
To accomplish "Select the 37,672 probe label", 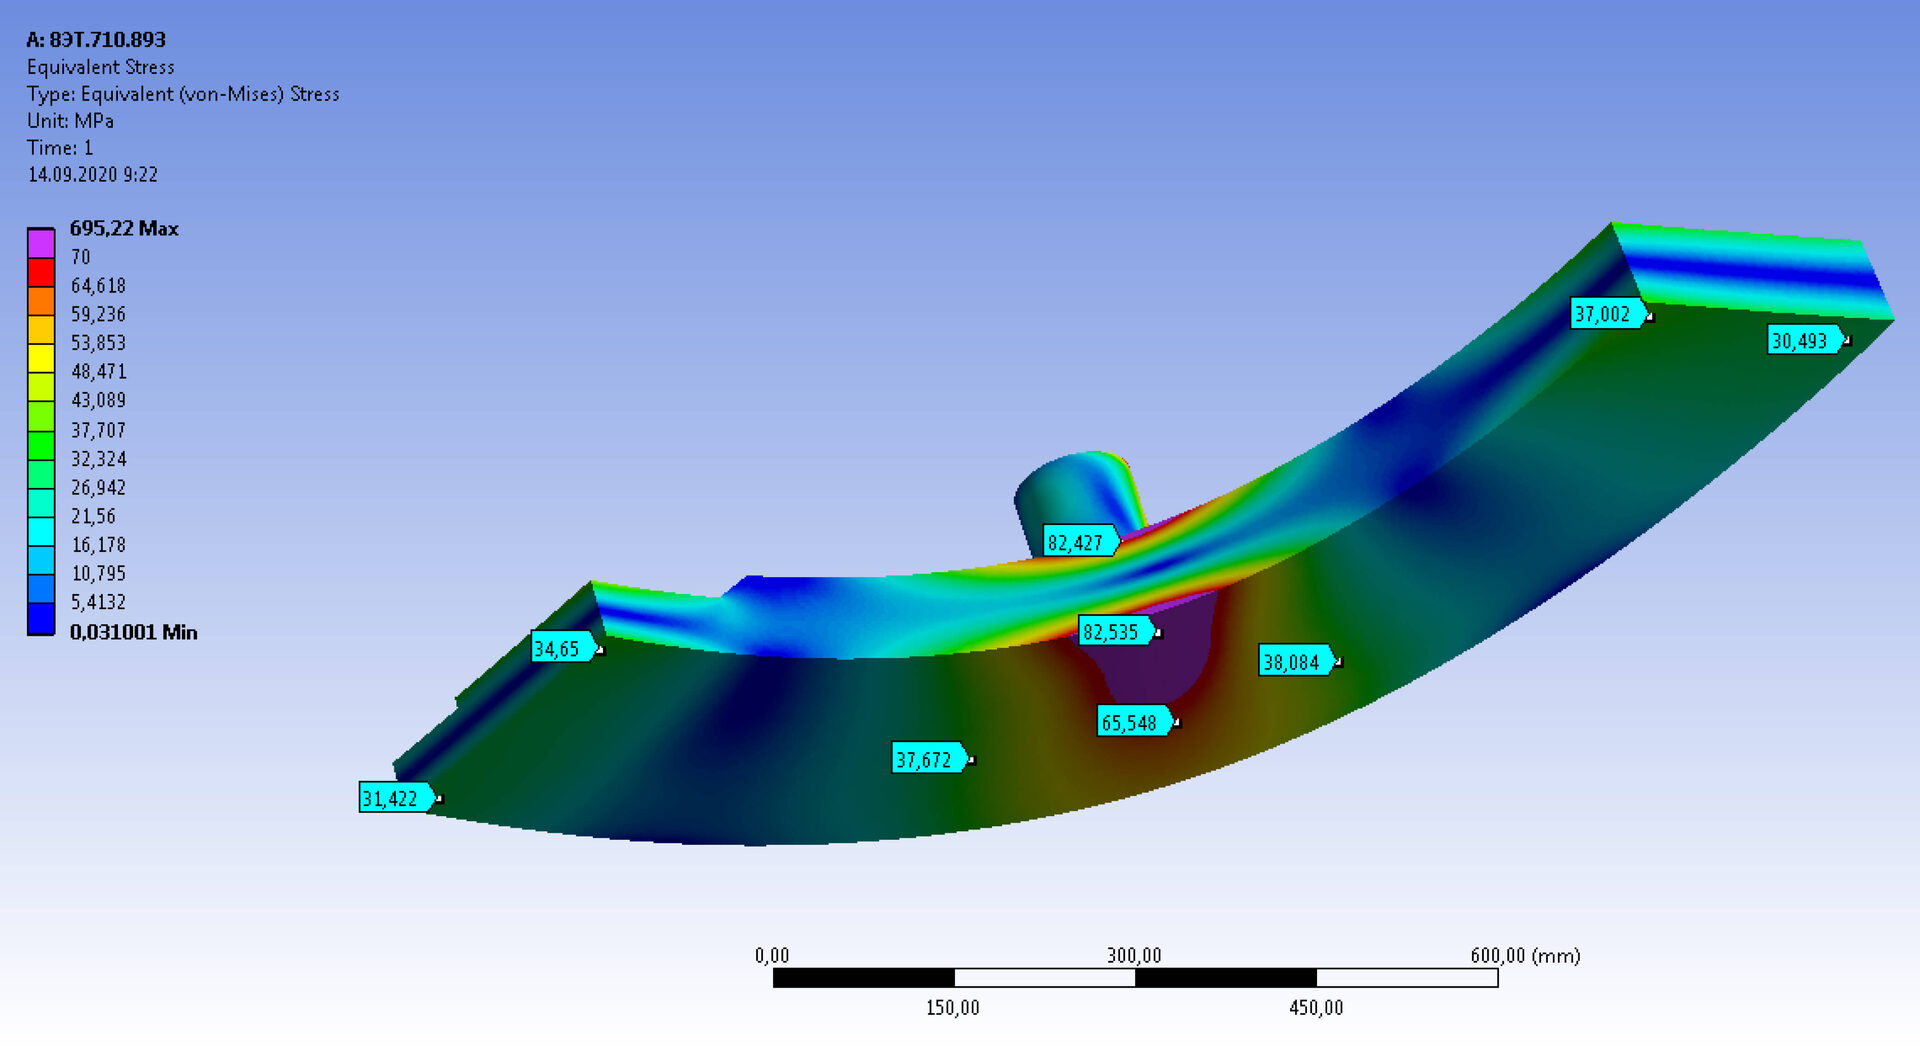I will coord(931,759).
